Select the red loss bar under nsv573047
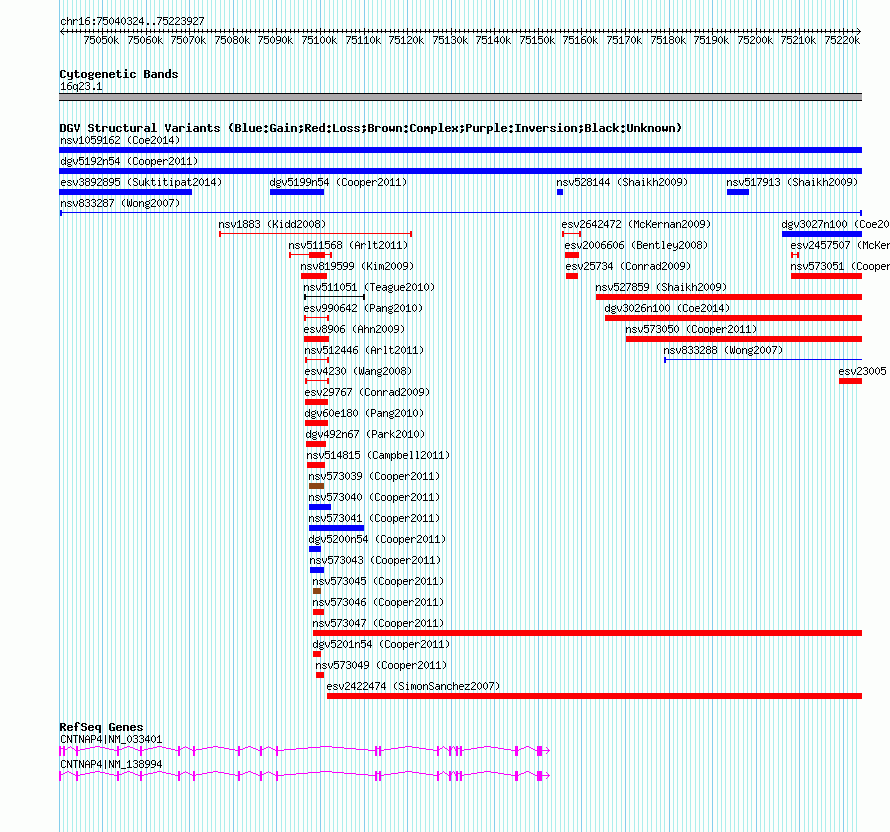Viewport: 890px width, 832px height. tap(587, 633)
